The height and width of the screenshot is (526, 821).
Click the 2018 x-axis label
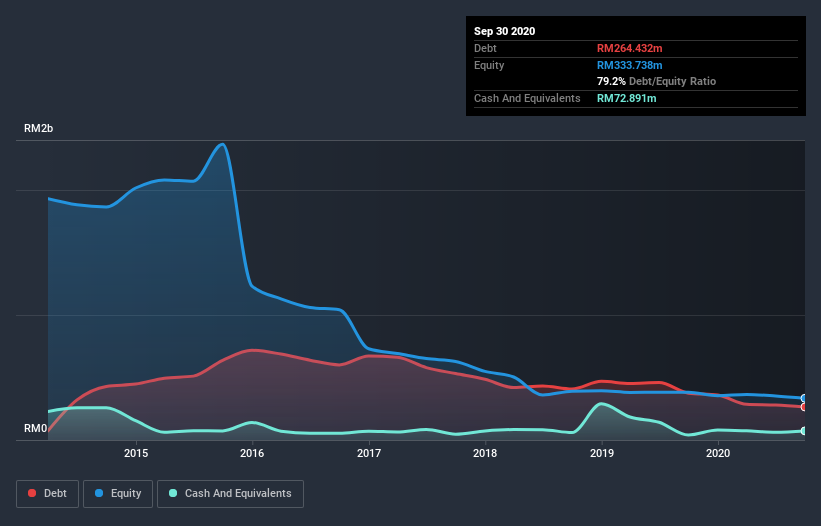tap(485, 453)
